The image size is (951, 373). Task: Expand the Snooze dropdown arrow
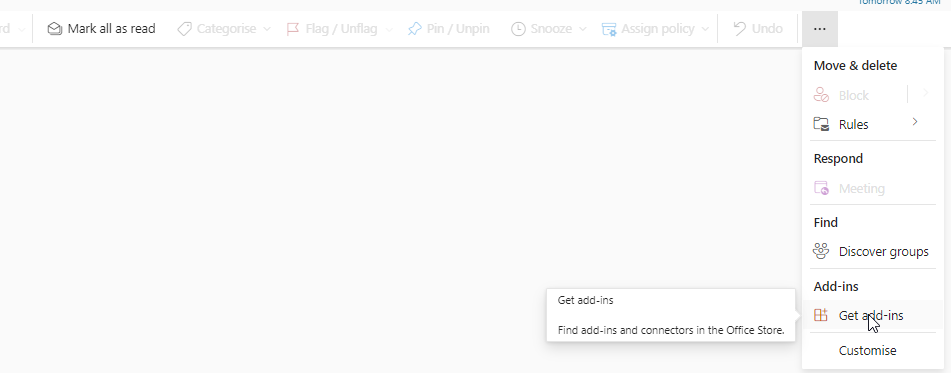tap(583, 29)
